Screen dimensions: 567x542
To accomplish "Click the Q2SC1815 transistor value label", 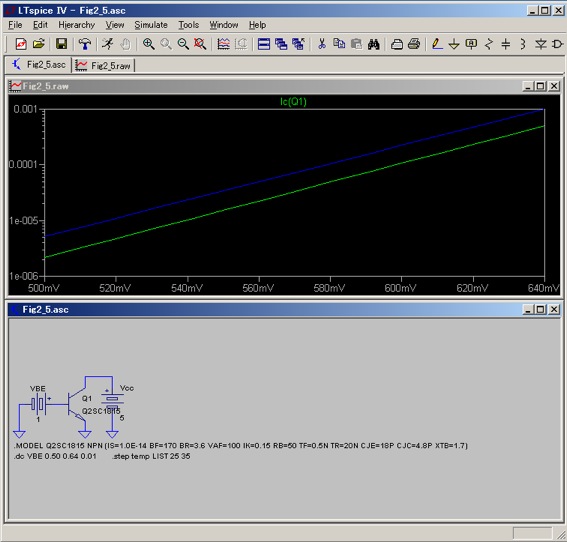I will (x=101, y=411).
